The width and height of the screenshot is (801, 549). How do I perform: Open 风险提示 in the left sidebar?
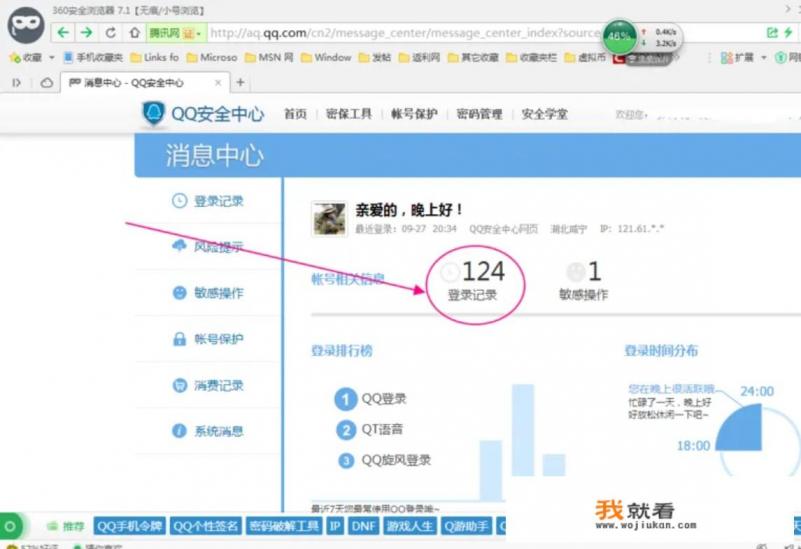click(208, 247)
